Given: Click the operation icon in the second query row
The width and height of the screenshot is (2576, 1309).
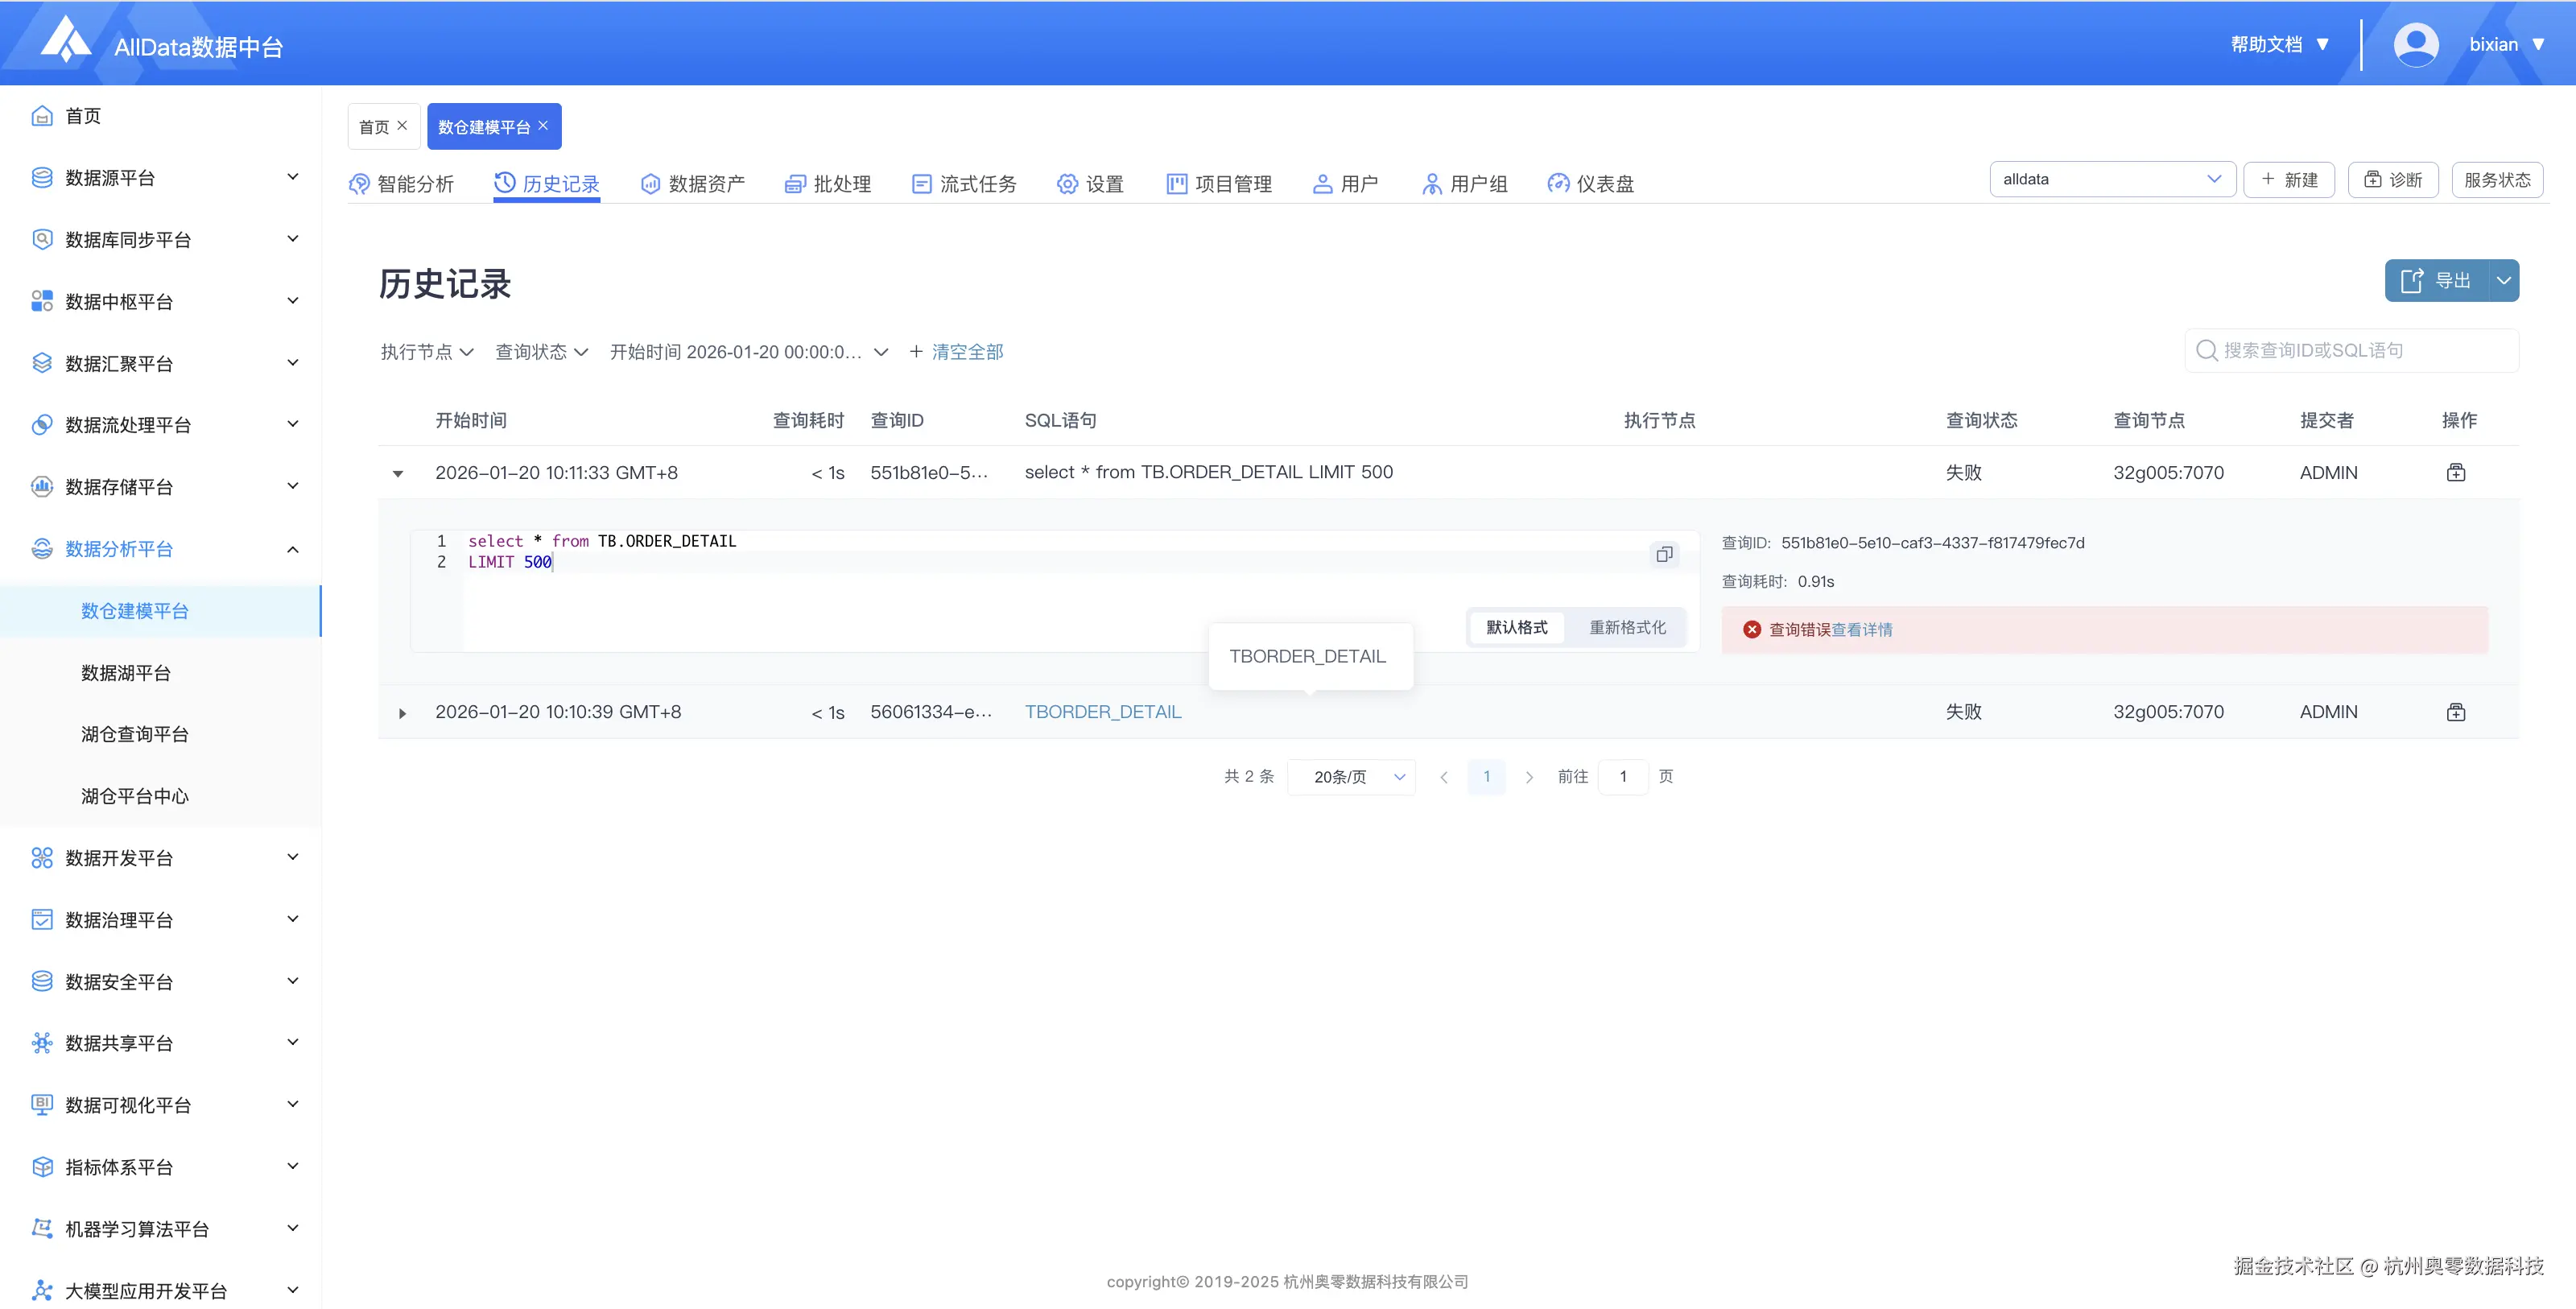Looking at the screenshot, I should (x=2455, y=712).
